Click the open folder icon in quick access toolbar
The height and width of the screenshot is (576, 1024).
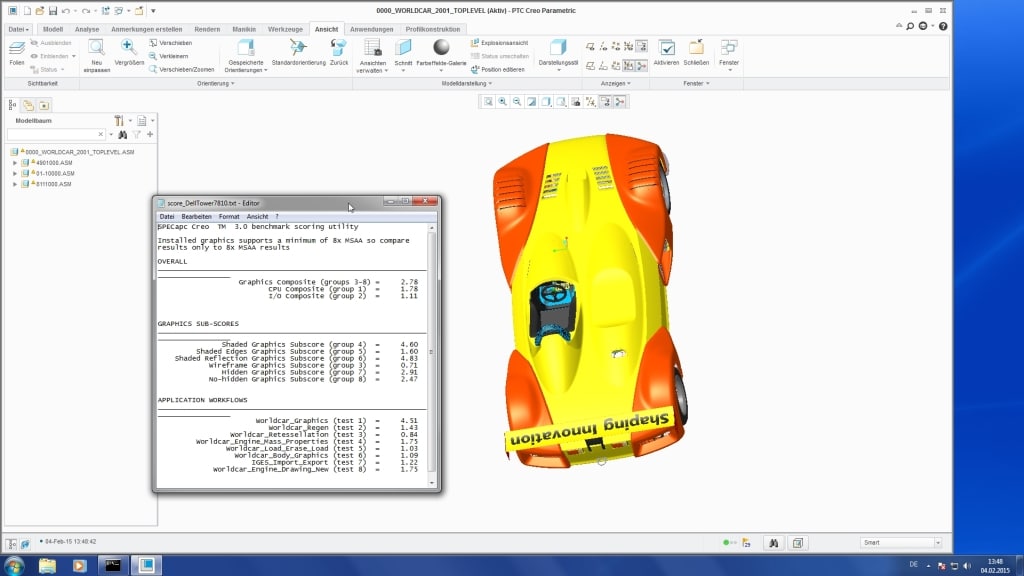tap(40, 10)
